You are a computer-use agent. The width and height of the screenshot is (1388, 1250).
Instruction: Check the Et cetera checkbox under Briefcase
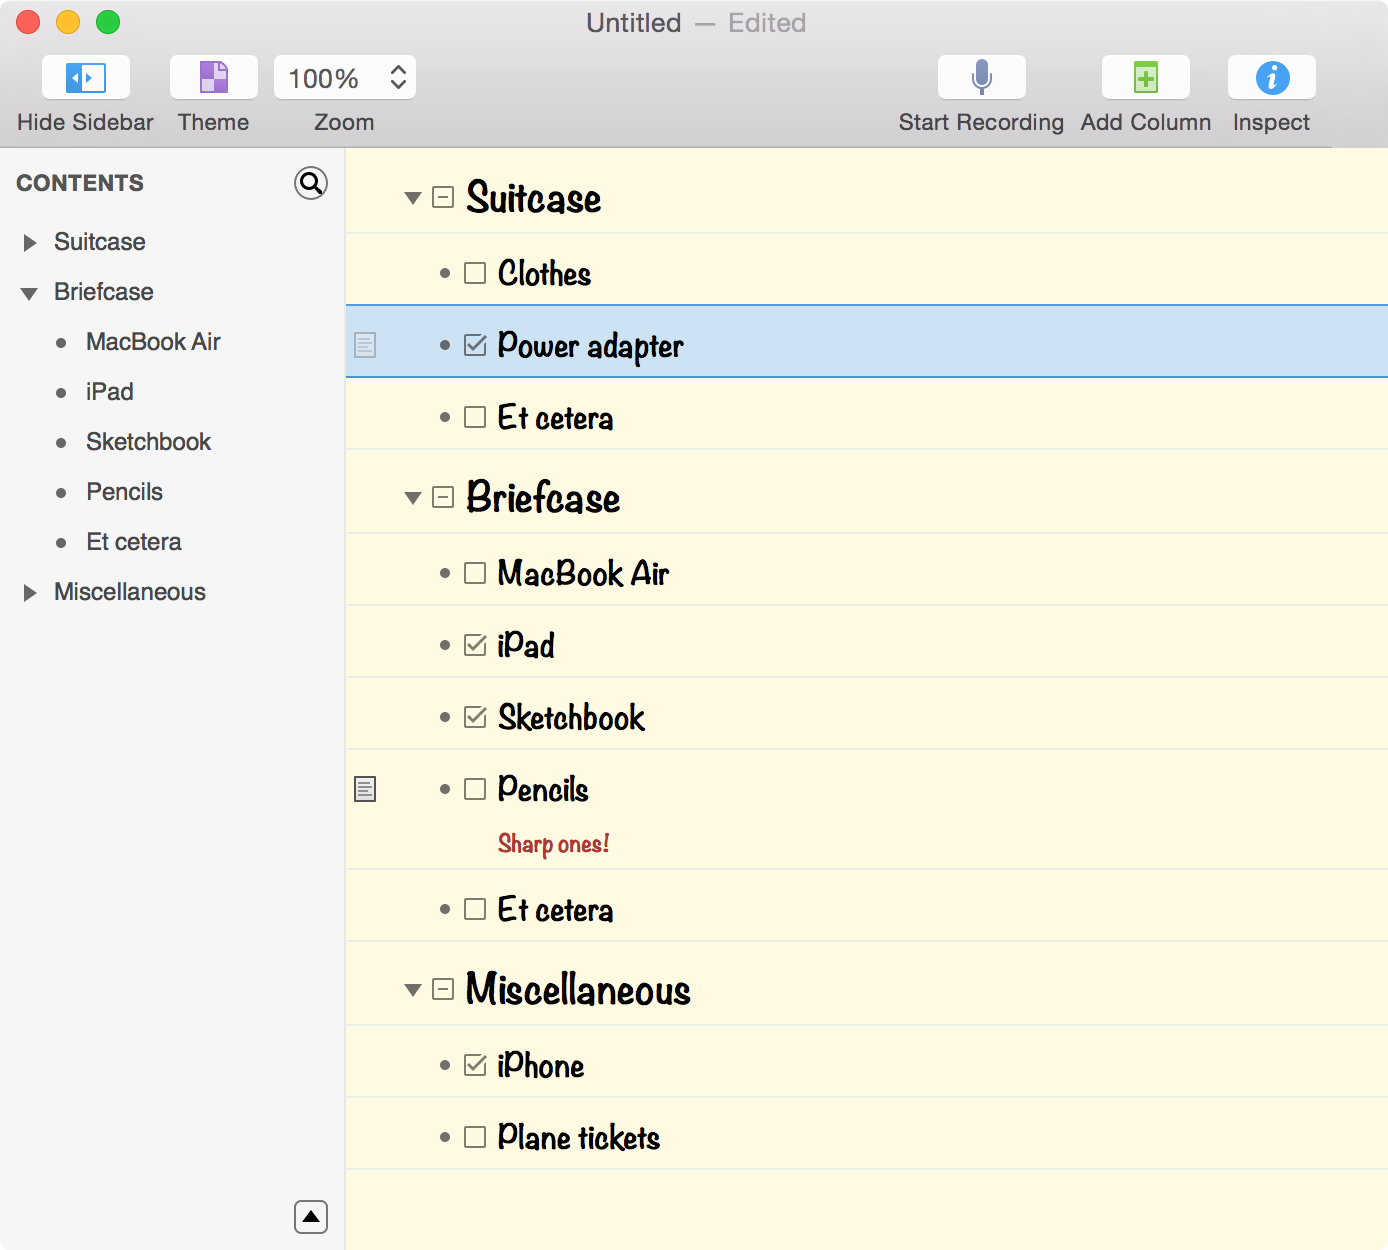pos(475,909)
